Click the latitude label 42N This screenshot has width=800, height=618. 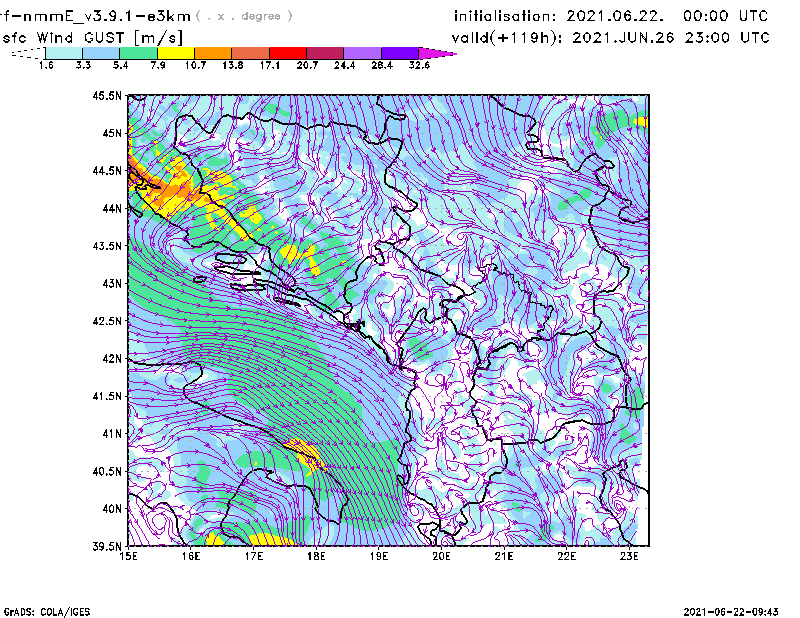[112, 359]
